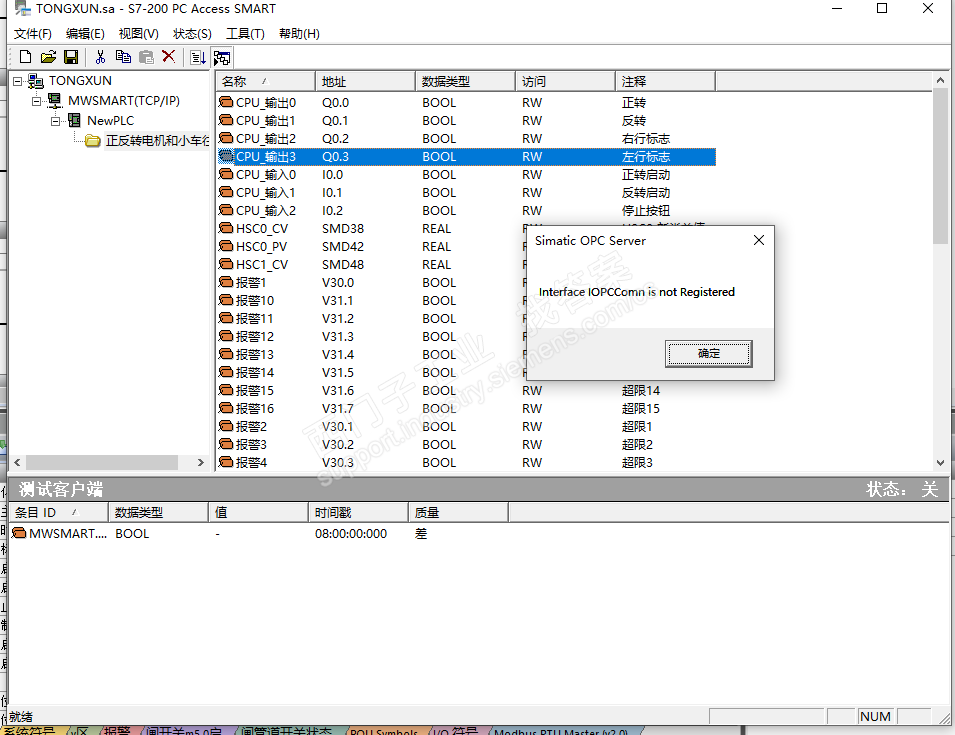Screen dimensions: 955x735
Task: Select the MWSMART(TCP/IP) tree label
Action: [x=124, y=100]
